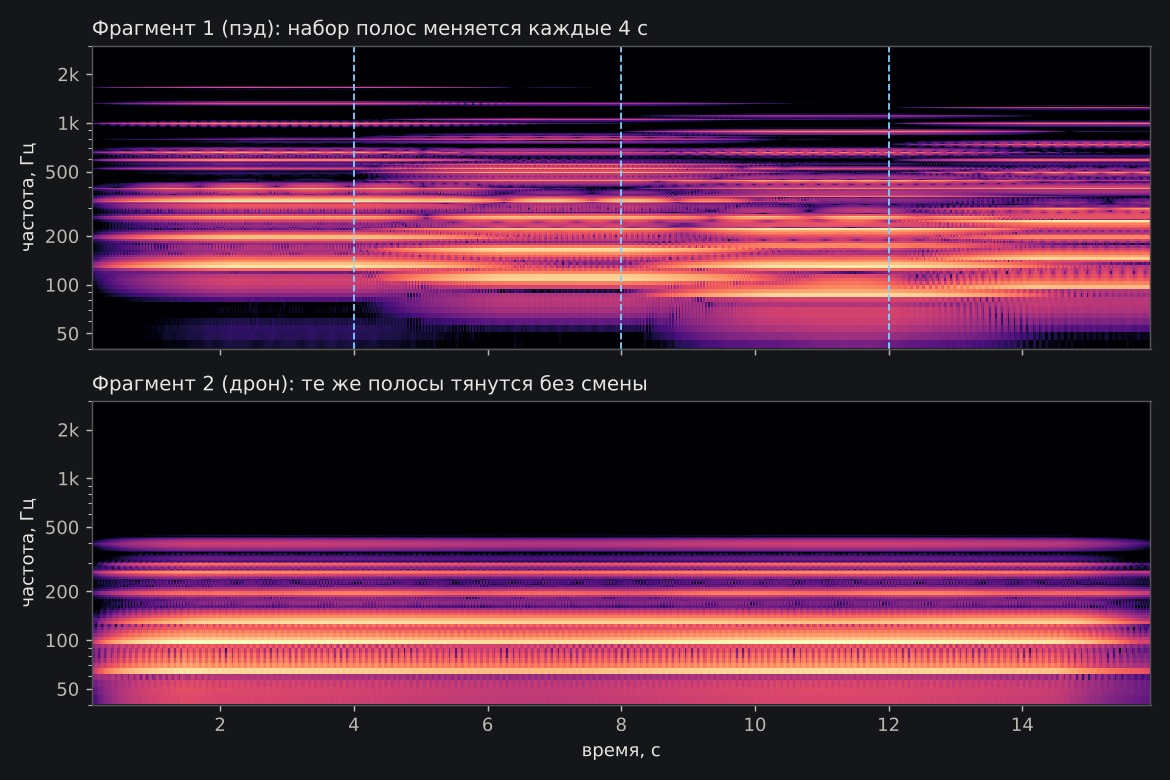Click the "1k" frequency tick of Фрагмент 1

(69, 124)
